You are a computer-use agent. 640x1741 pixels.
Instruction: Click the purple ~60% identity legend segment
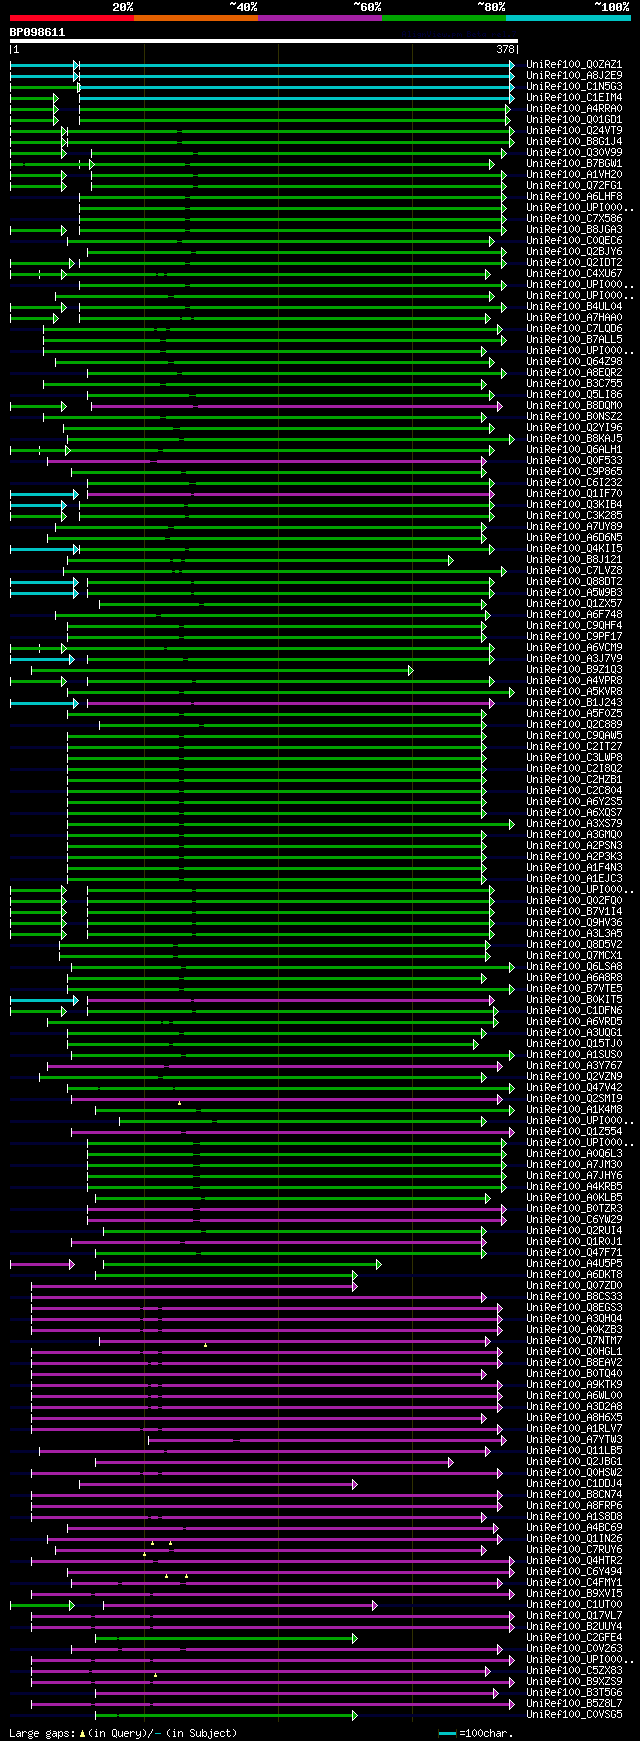point(320,18)
